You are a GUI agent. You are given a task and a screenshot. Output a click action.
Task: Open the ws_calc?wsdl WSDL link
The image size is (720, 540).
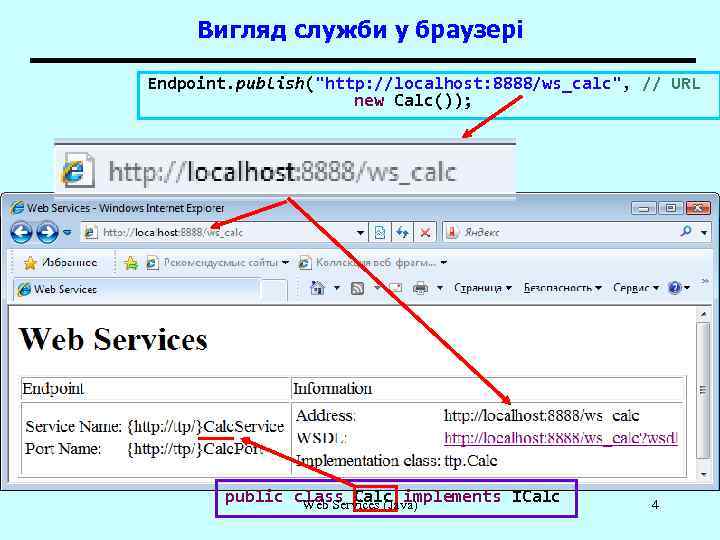(x=561, y=438)
